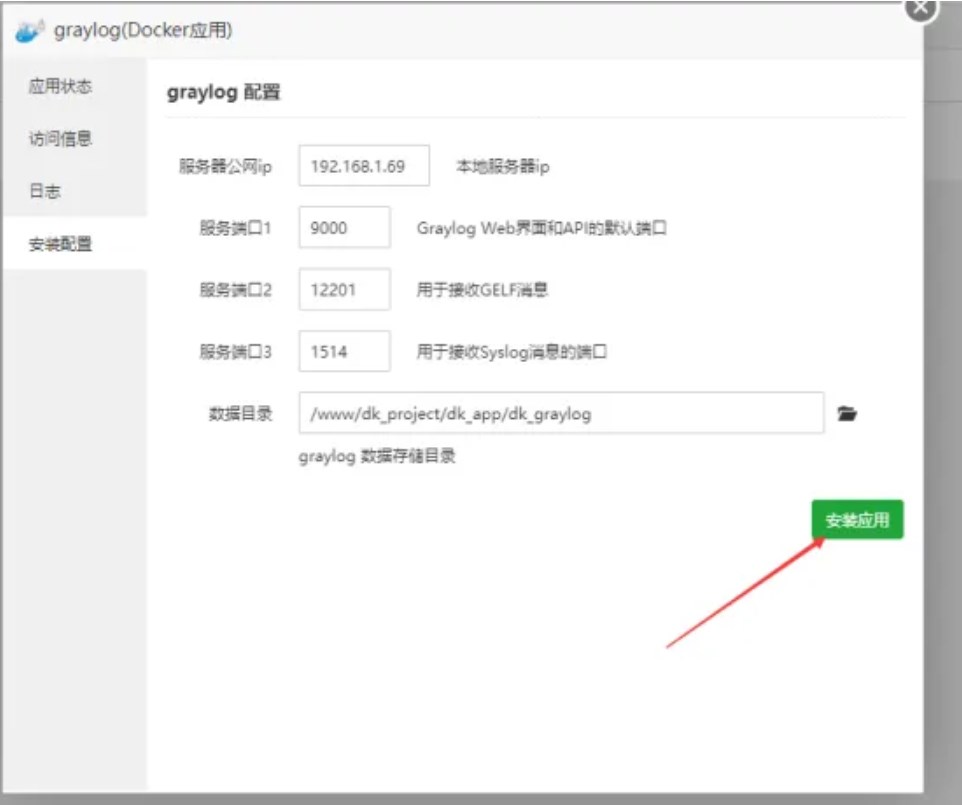
Task: Open folder browser for data directory
Action: 847,413
